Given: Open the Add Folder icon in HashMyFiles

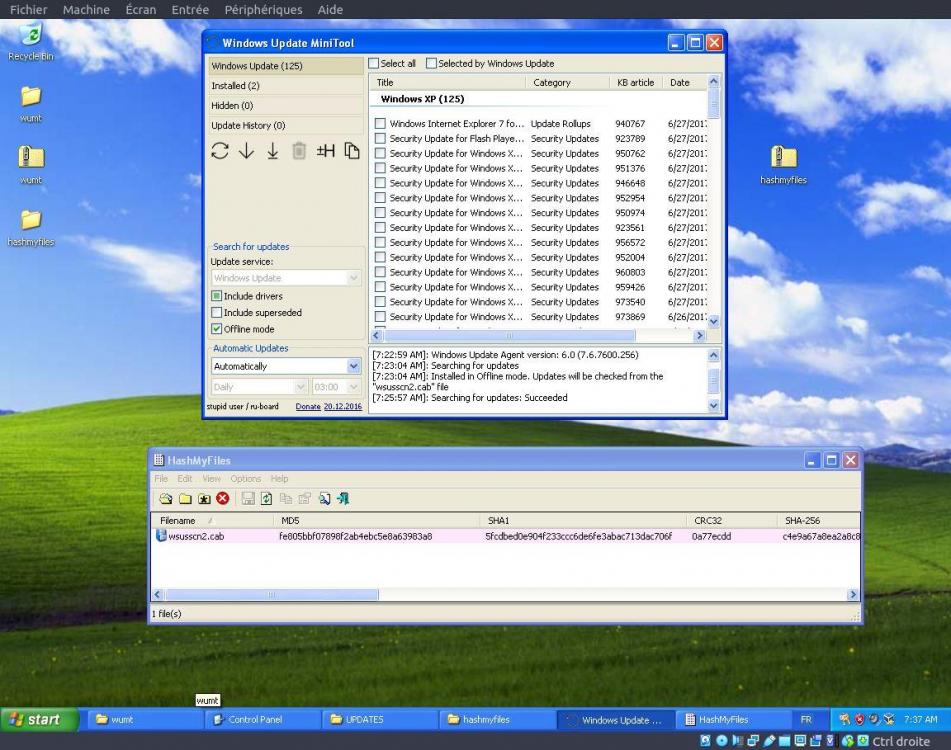Looking at the screenshot, I should pos(185,498).
